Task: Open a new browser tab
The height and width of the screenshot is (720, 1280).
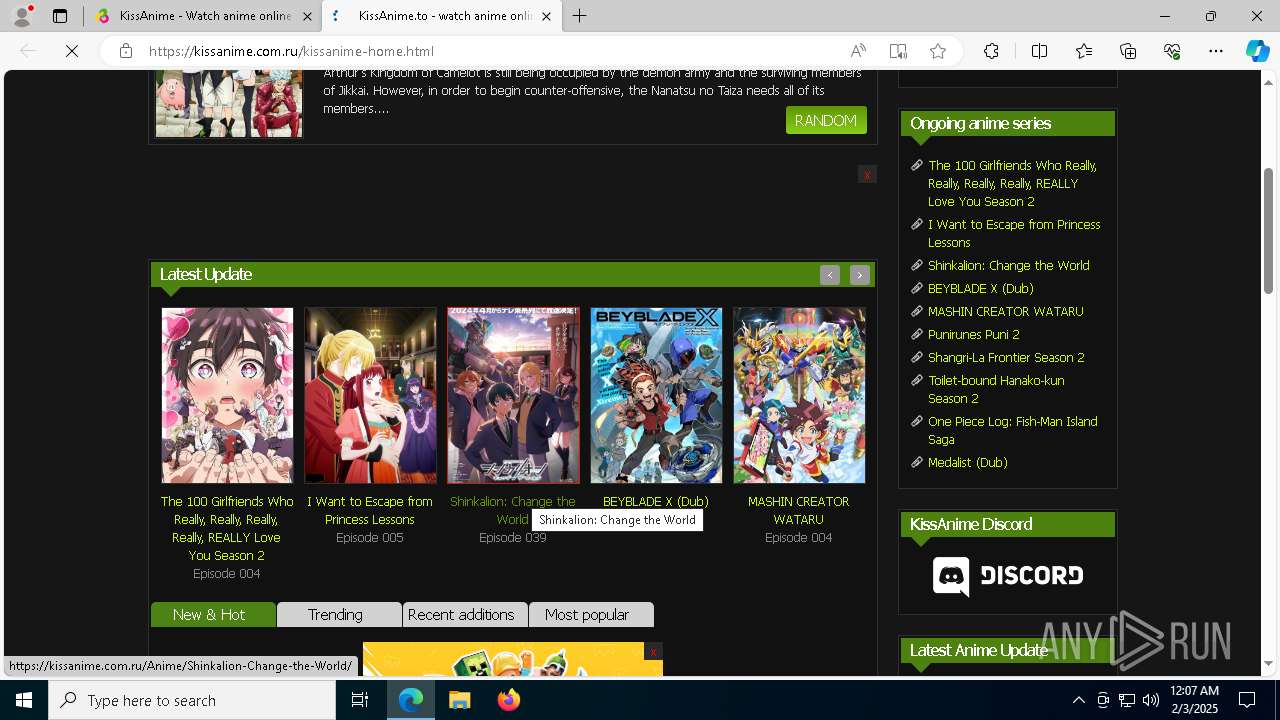Action: (x=580, y=16)
